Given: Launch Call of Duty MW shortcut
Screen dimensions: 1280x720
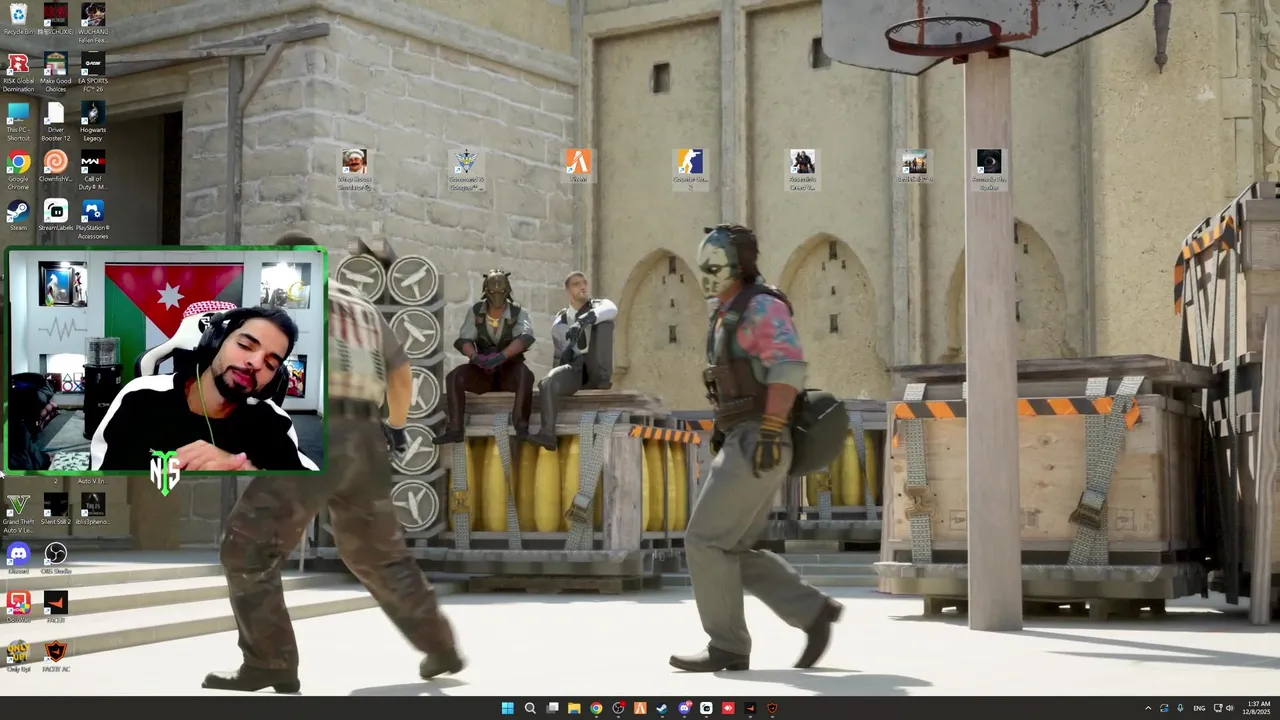Looking at the screenshot, I should pos(92,170).
